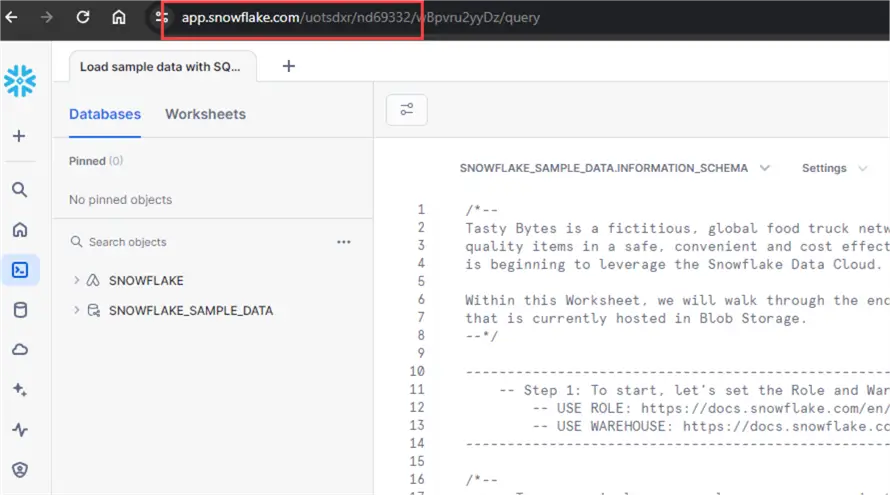The height and width of the screenshot is (495, 890).
Task: Click the 'Within this Worksheet' comment line
Action: click(677, 300)
